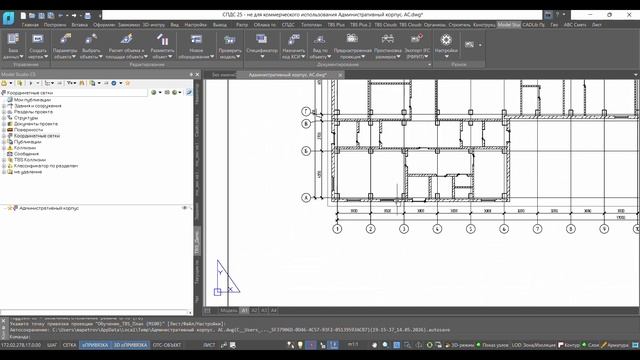Image resolution: width=640 pixels, height=360 pixels.
Task: Click the print icon in quick access bar
Action: click(87, 16)
